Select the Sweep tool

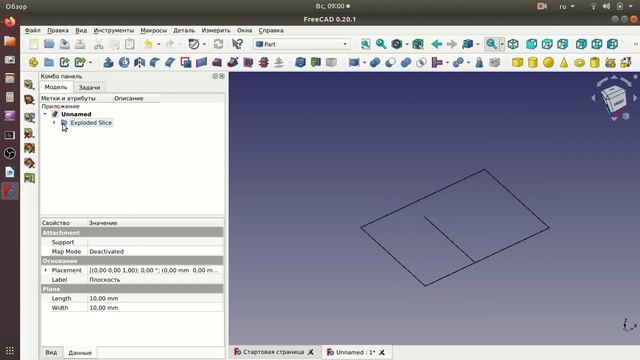click(233, 62)
